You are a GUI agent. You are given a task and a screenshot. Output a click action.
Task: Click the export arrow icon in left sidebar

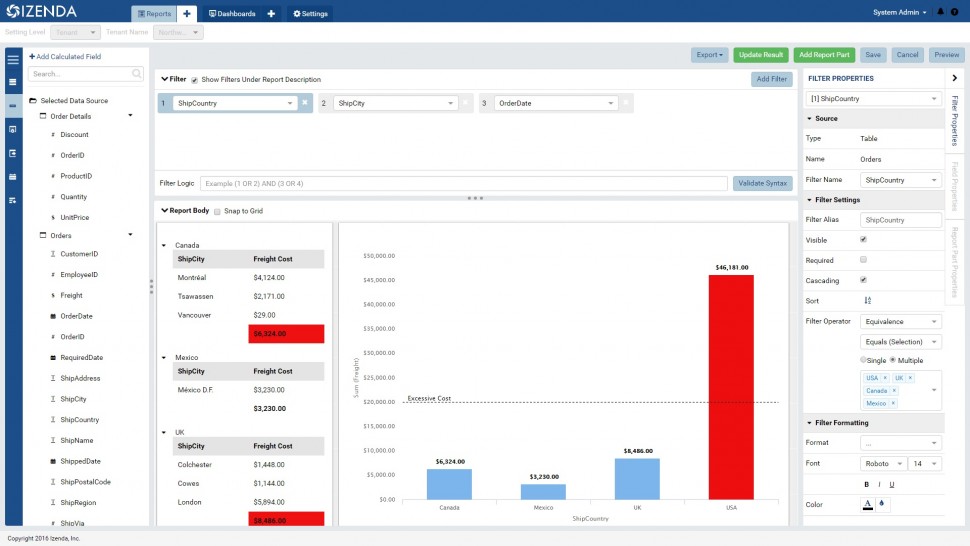[12, 153]
